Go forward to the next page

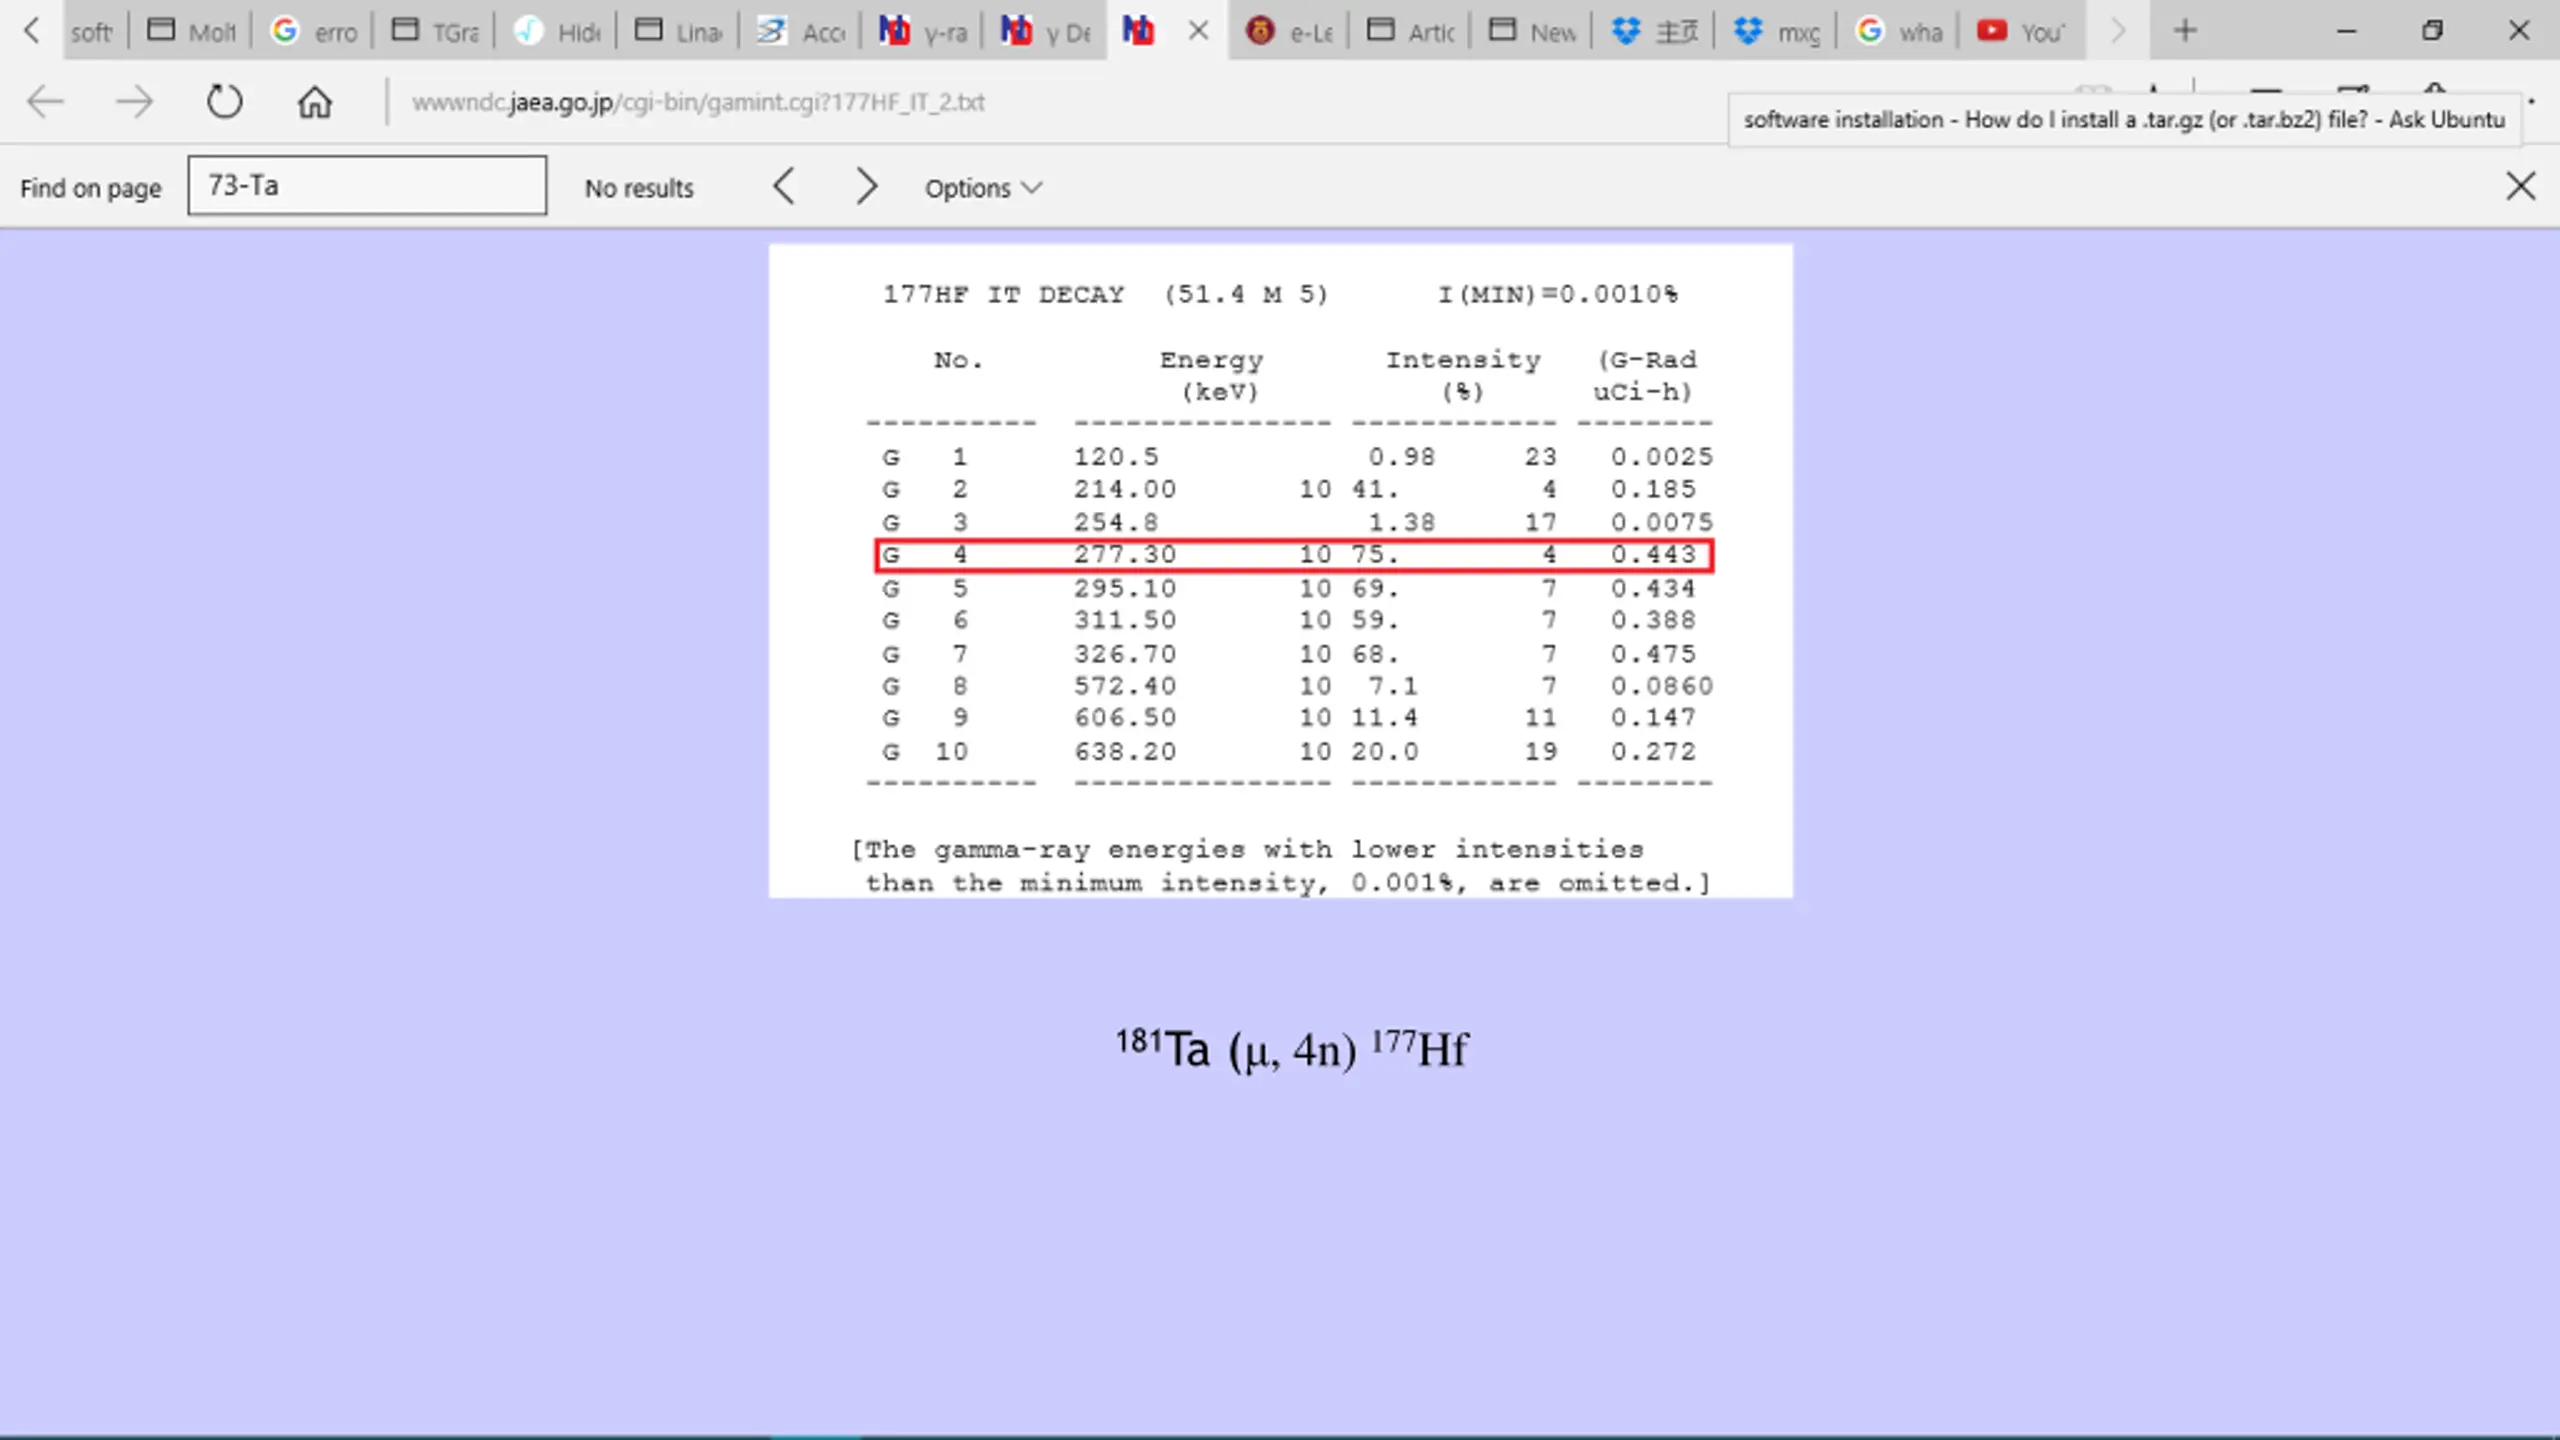point(134,102)
